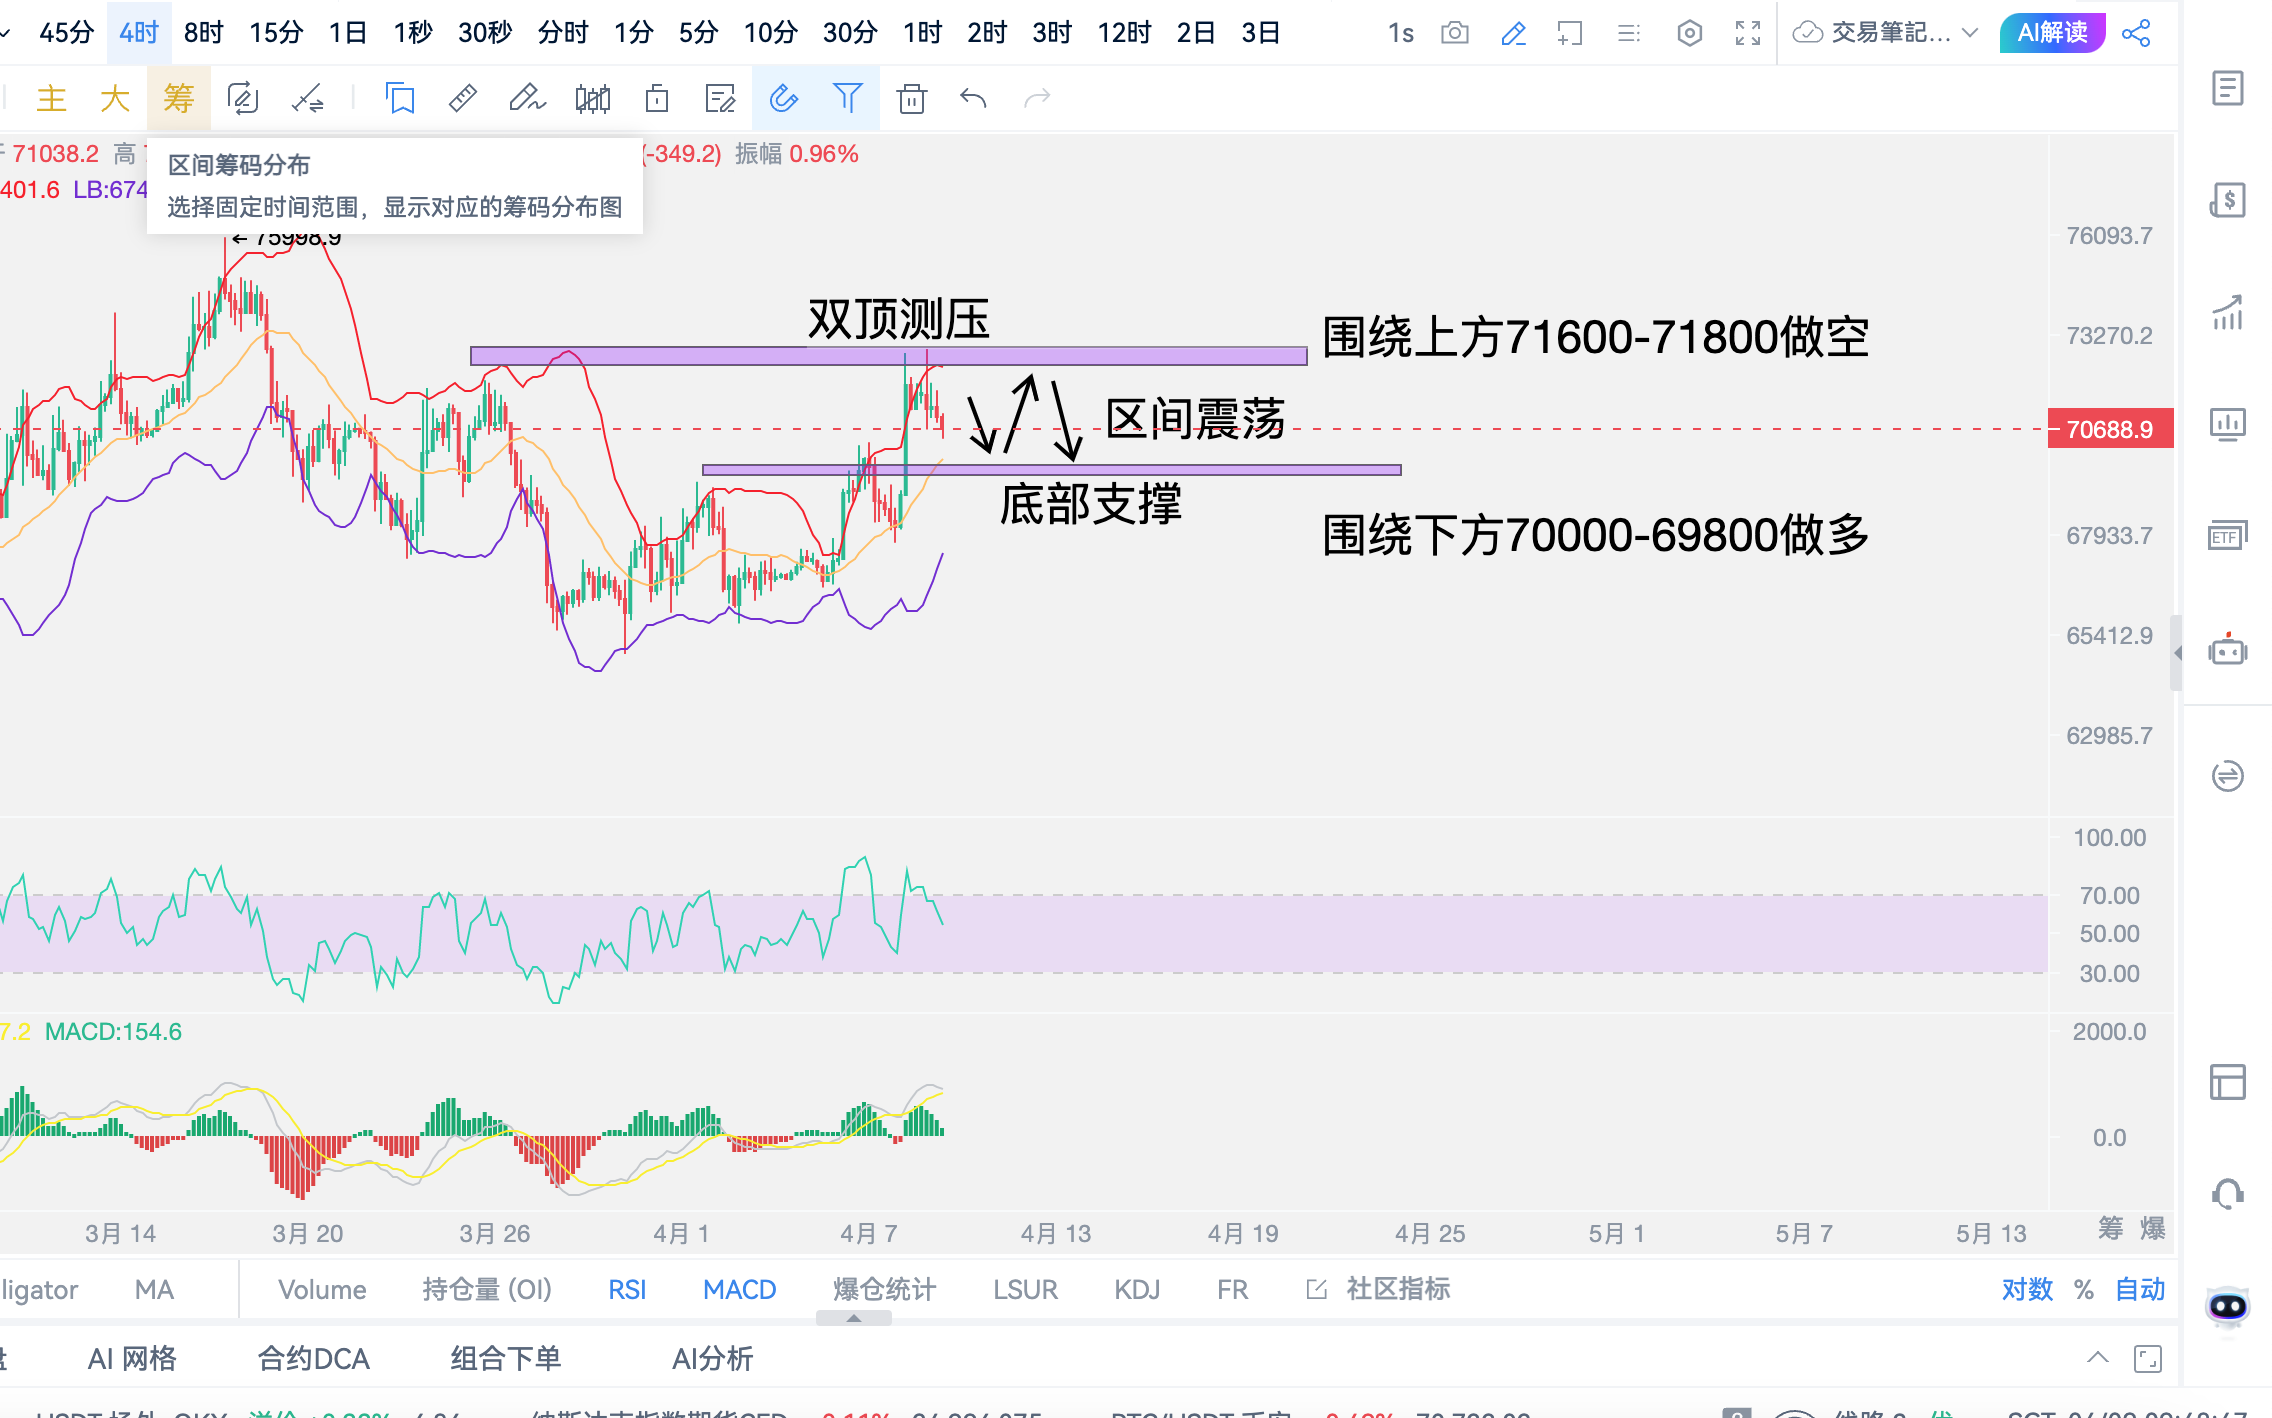The width and height of the screenshot is (2272, 1418).
Task: Expand bottom panel with up chevron
Action: coord(2098,1358)
